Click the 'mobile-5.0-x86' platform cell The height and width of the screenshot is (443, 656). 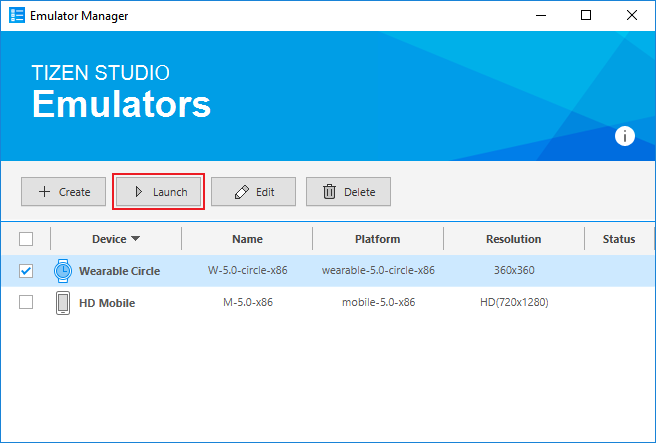379,302
